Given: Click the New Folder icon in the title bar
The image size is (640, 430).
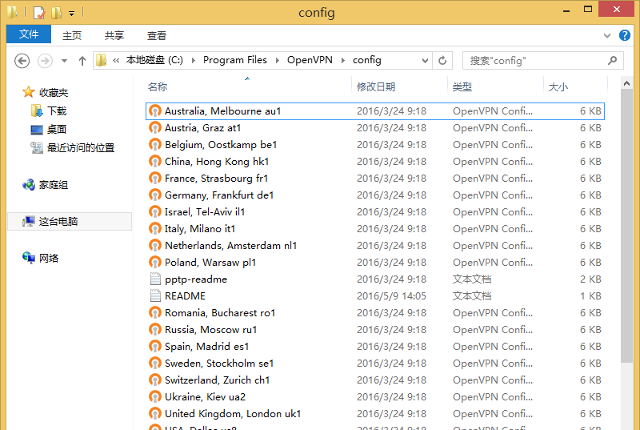Looking at the screenshot, I should point(56,12).
